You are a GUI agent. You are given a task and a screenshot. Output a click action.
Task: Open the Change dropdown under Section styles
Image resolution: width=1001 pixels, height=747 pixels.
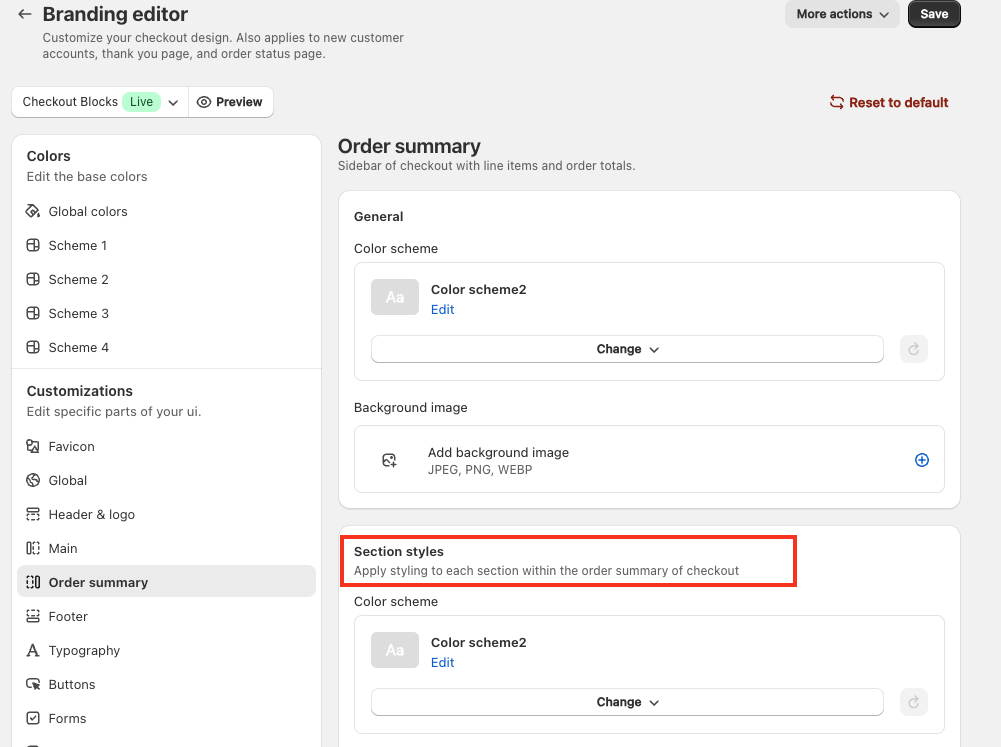tap(627, 702)
